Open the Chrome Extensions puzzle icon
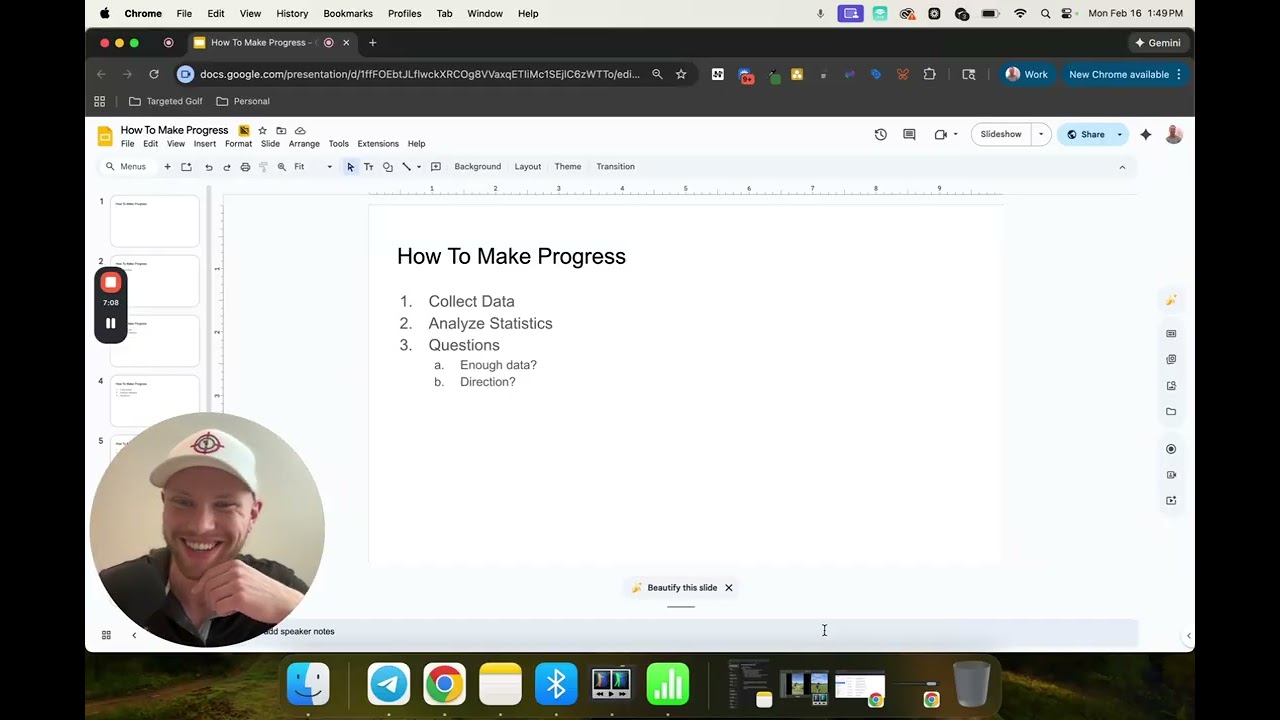This screenshot has height=720, width=1280. coord(930,74)
